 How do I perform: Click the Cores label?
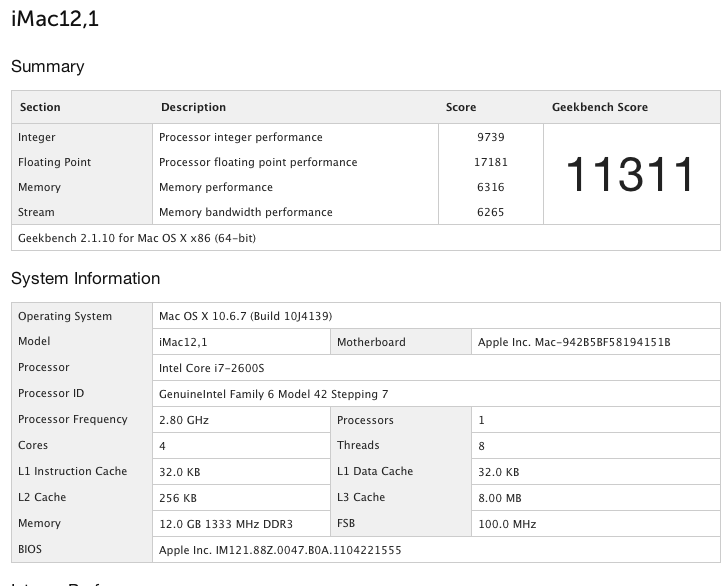point(33,445)
